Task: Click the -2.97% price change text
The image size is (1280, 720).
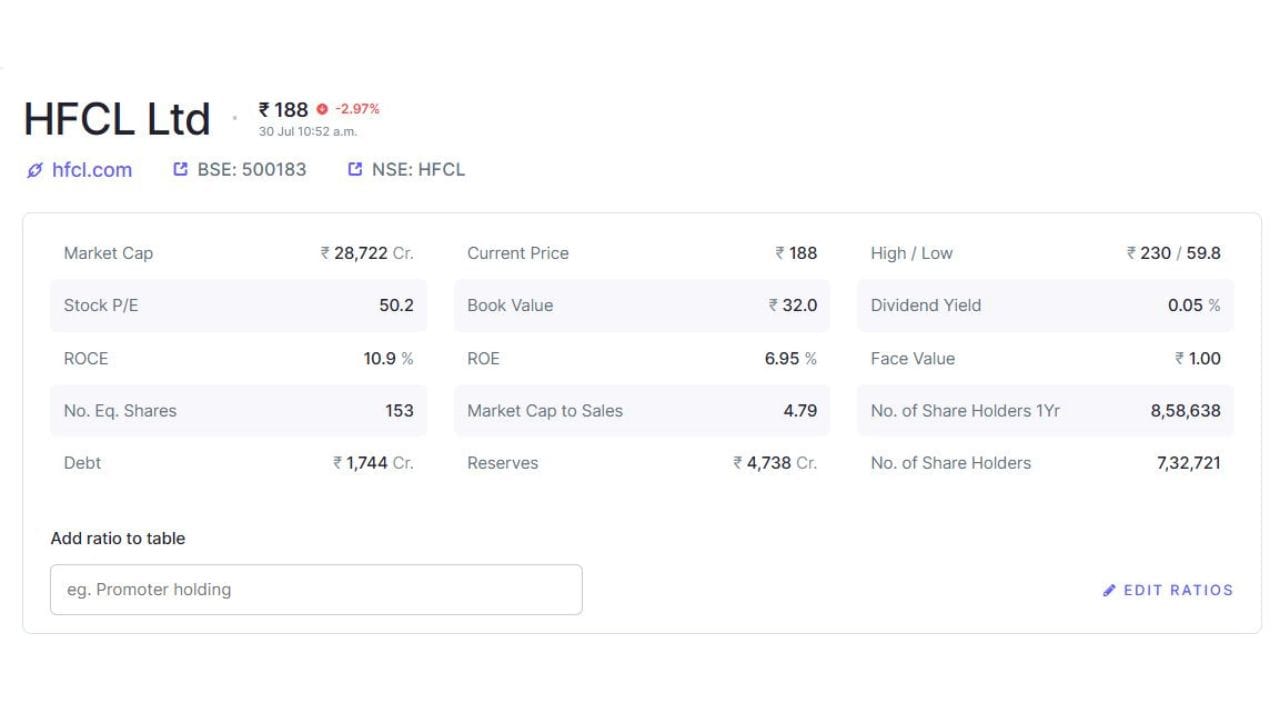Action: [357, 109]
